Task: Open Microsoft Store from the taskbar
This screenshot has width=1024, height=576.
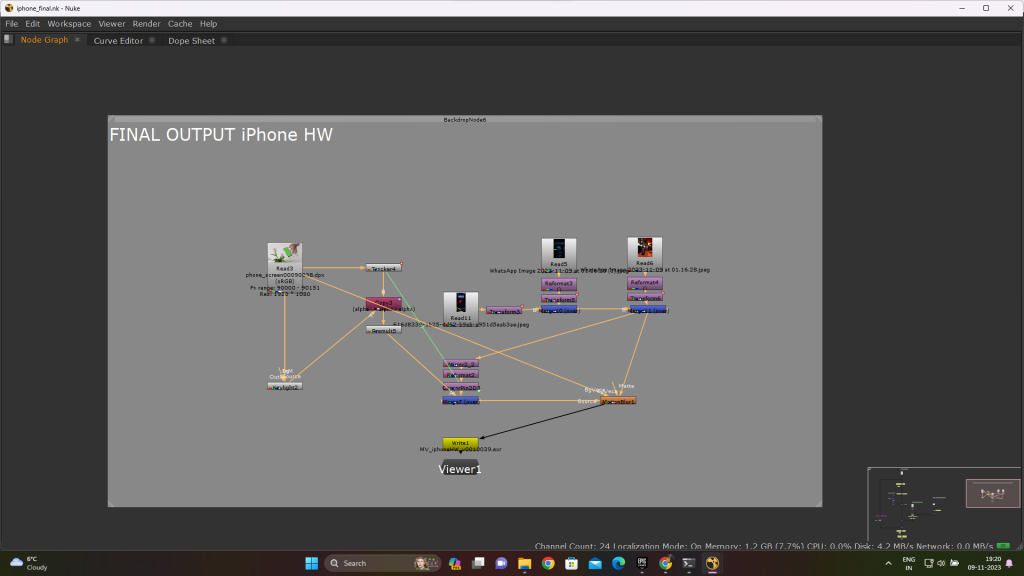Action: (x=571, y=563)
